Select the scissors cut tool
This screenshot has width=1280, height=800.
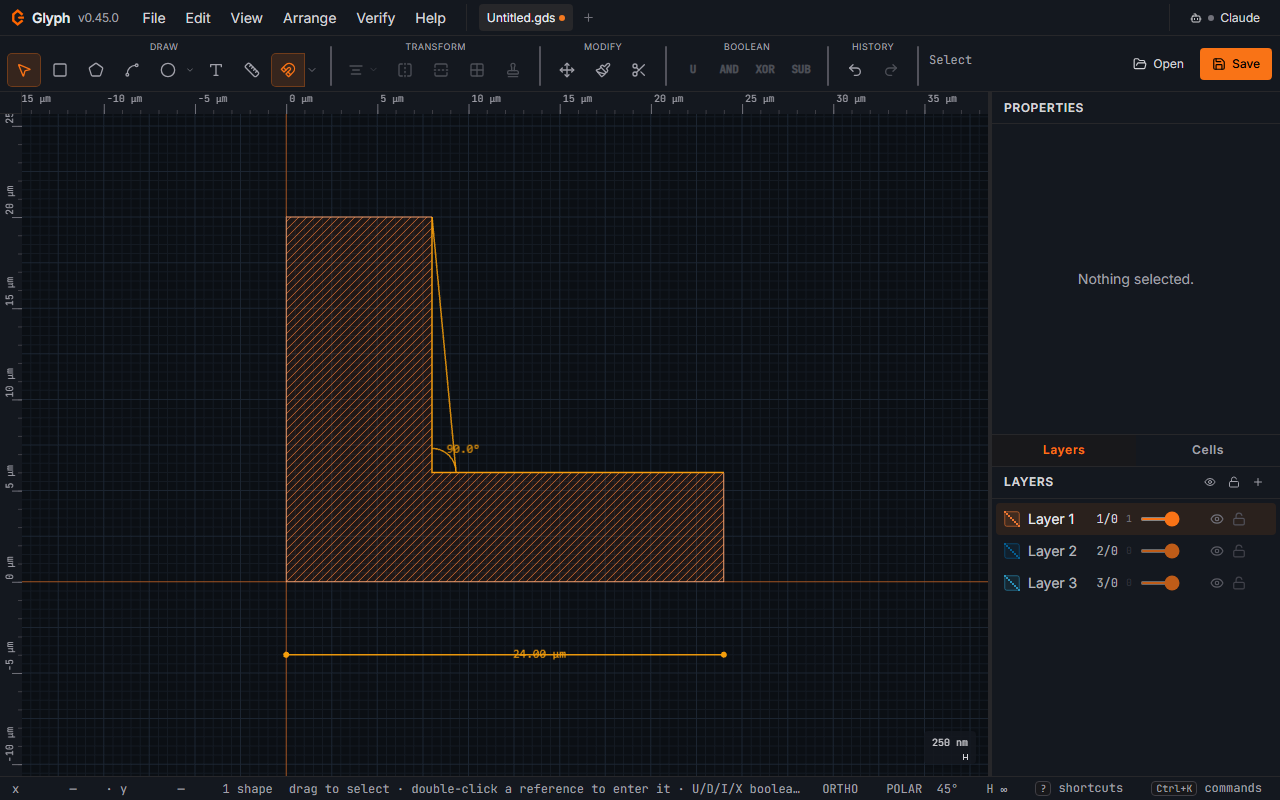pyautogui.click(x=639, y=70)
